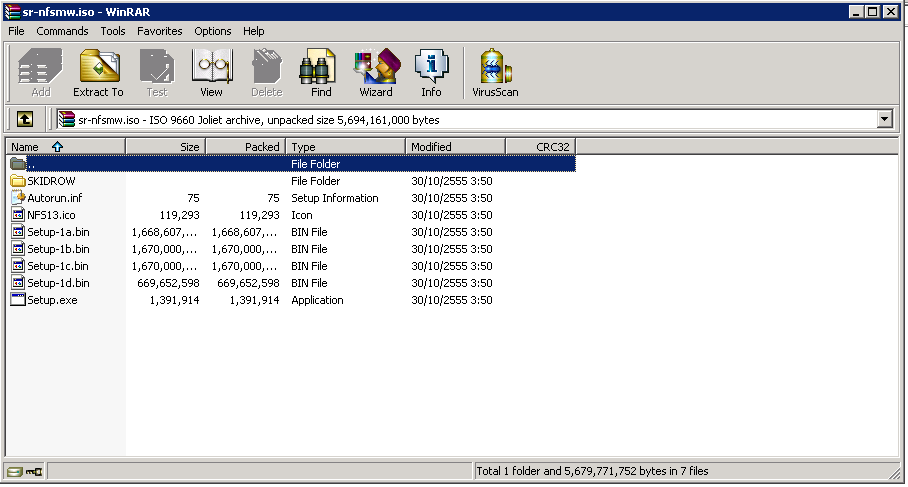The width and height of the screenshot is (908, 487).
Task: Click the parent folder '..' icon
Action: pyautogui.click(x=18, y=164)
